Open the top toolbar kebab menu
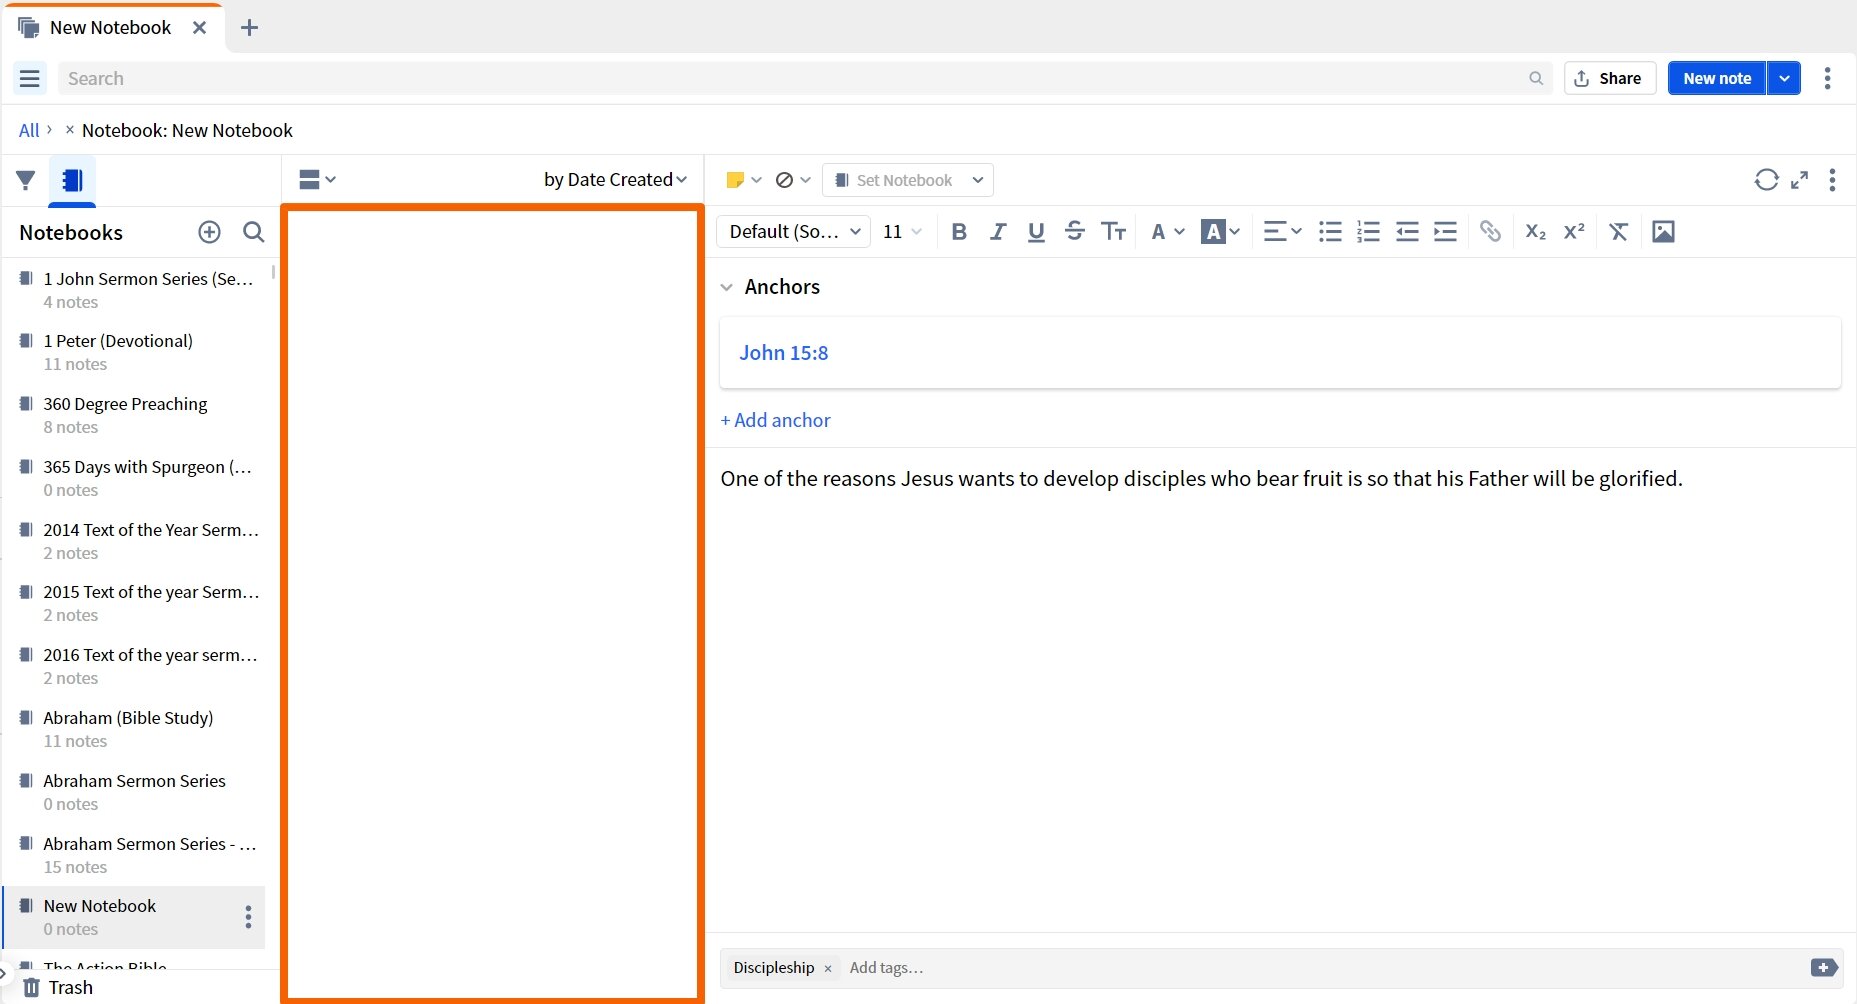The height and width of the screenshot is (1004, 1857). pos(1827,78)
